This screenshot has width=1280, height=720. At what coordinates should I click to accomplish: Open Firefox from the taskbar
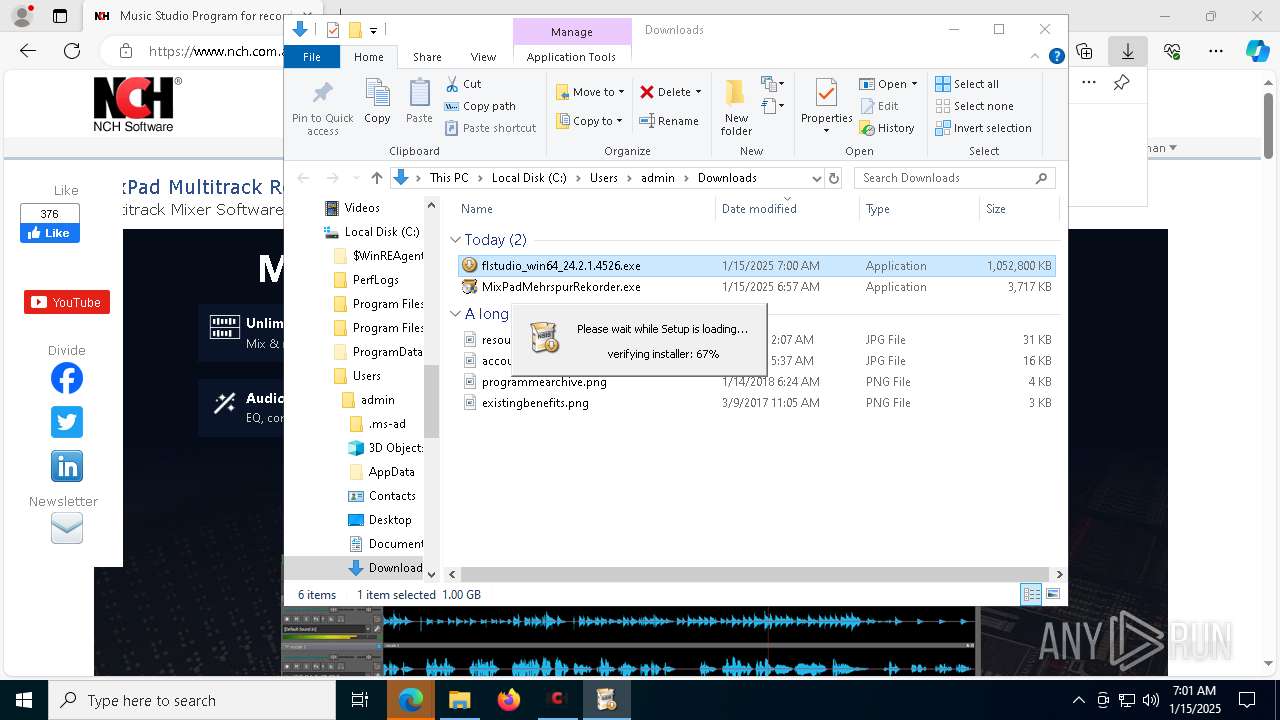(x=509, y=700)
